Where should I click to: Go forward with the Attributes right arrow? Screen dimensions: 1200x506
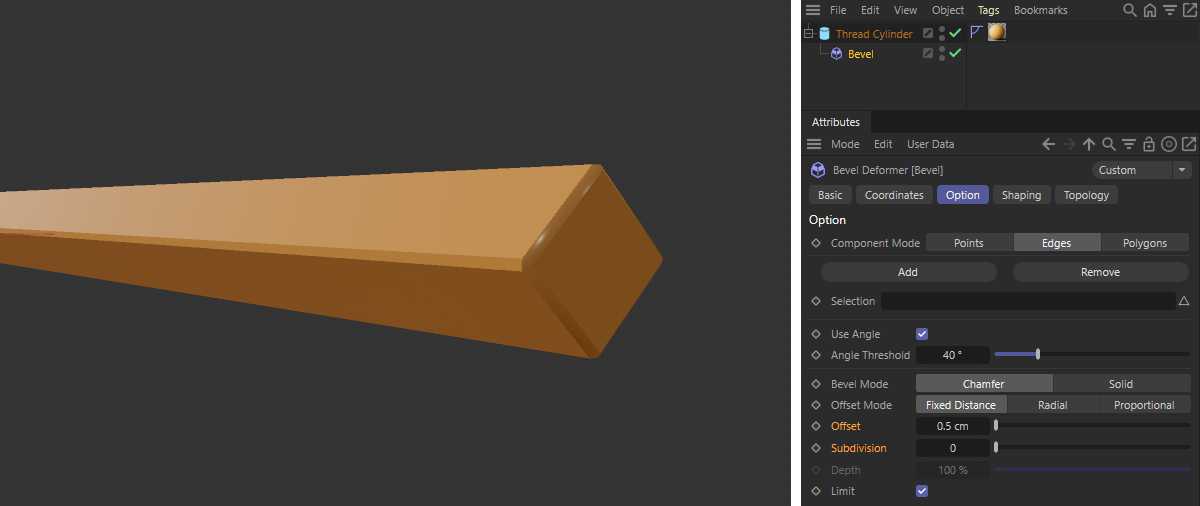tap(1069, 144)
